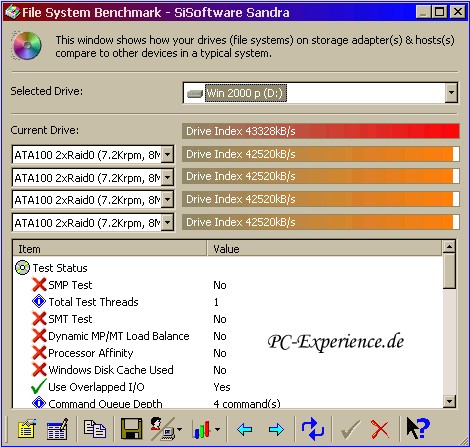Image resolution: width=470 pixels, height=447 pixels.
Task: Save results with the floppy disk icon
Action: click(132, 429)
